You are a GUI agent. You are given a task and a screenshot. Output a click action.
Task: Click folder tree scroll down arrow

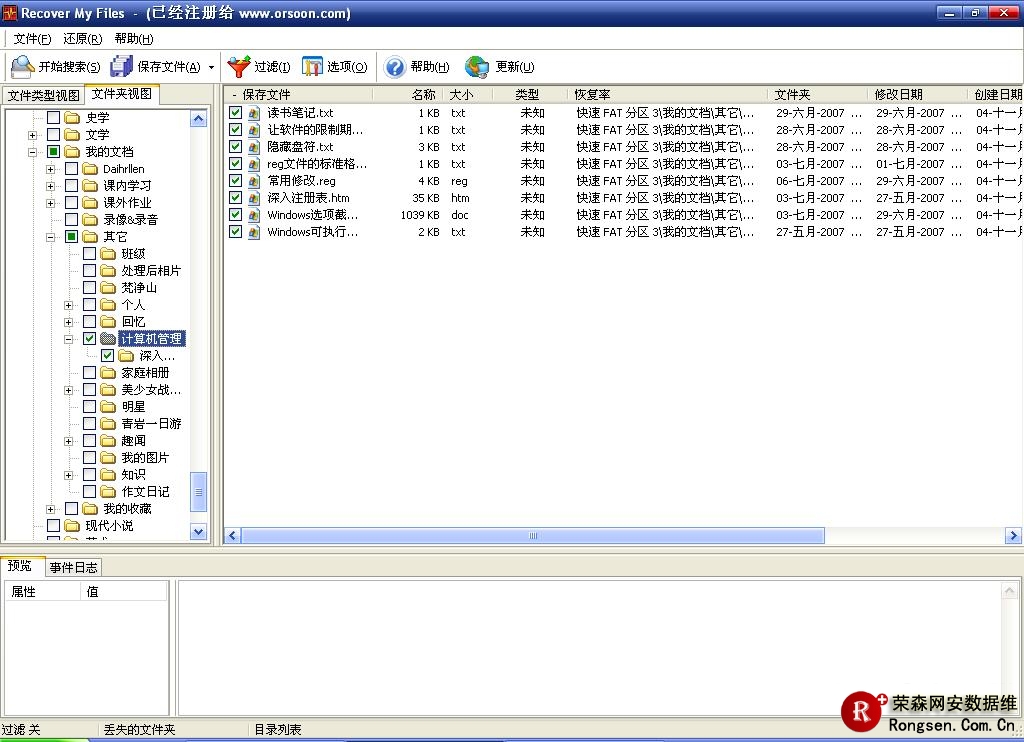[x=198, y=532]
